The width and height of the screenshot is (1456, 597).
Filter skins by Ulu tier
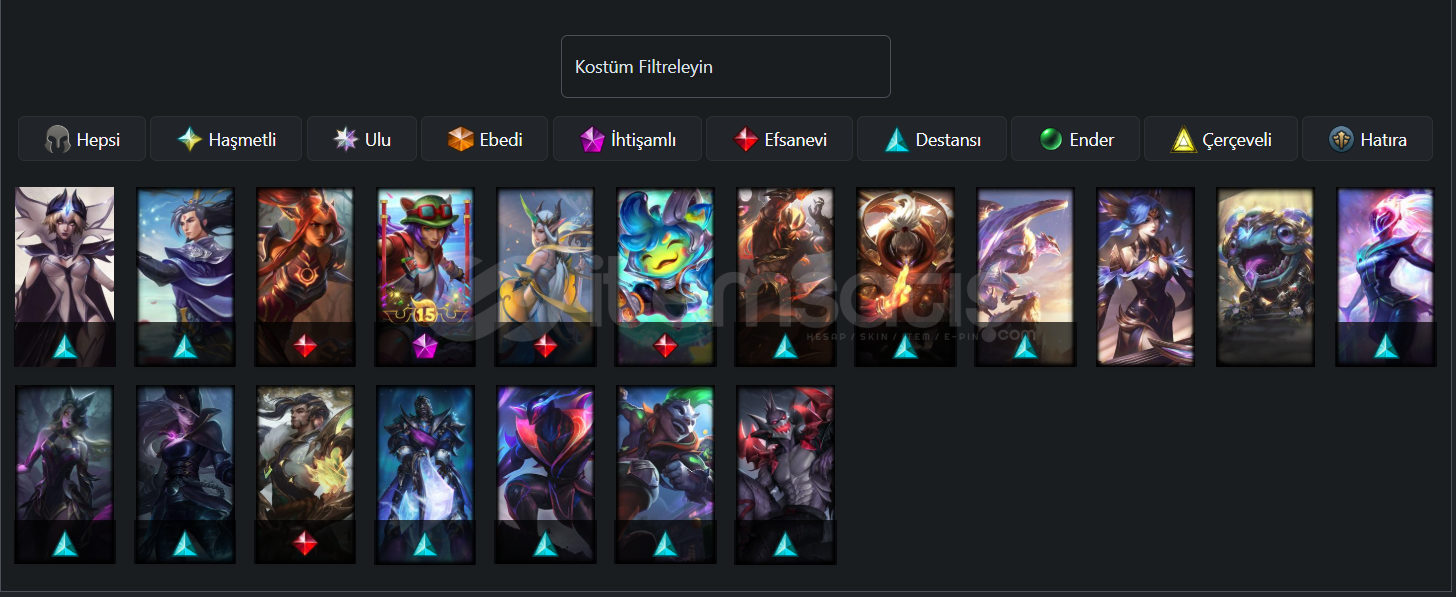tap(361, 139)
